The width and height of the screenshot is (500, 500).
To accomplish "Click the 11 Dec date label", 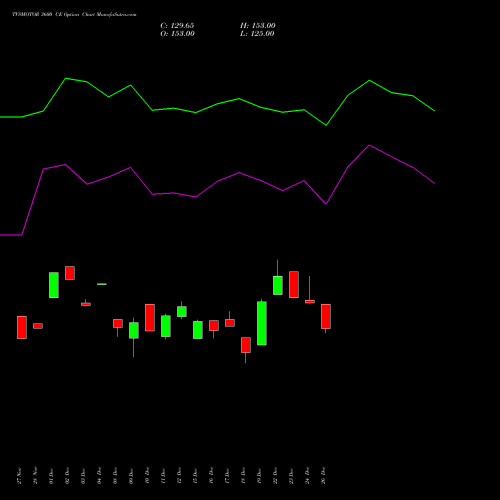I will click(163, 476).
